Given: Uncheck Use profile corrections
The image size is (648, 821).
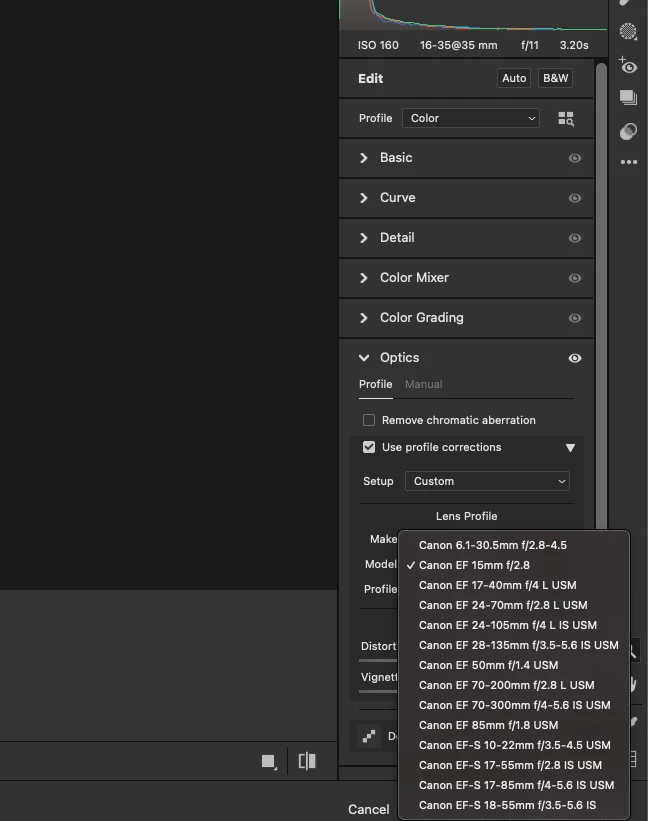Looking at the screenshot, I should (x=369, y=447).
